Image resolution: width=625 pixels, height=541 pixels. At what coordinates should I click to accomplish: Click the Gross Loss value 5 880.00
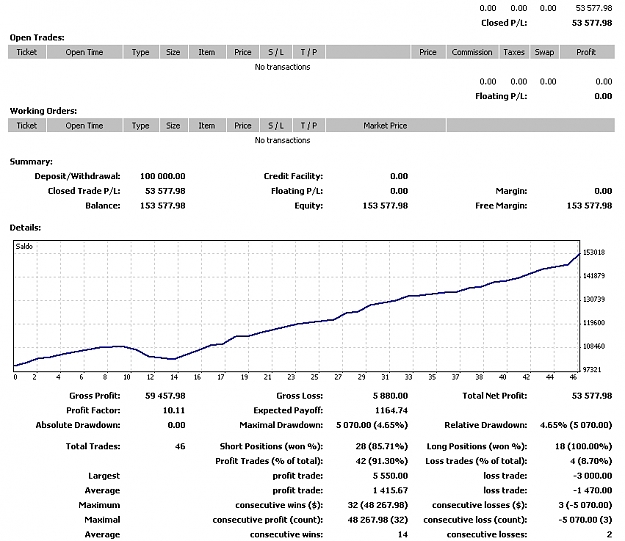coord(390,396)
